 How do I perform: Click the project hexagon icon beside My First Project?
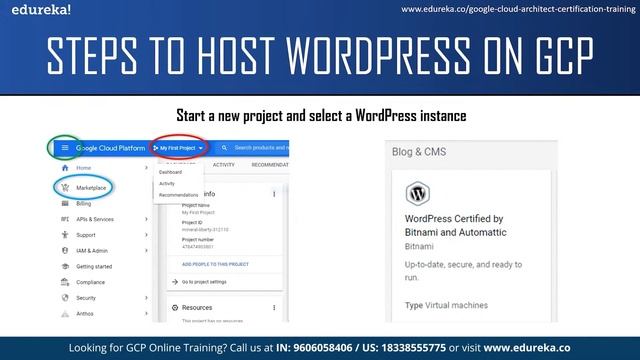click(156, 148)
